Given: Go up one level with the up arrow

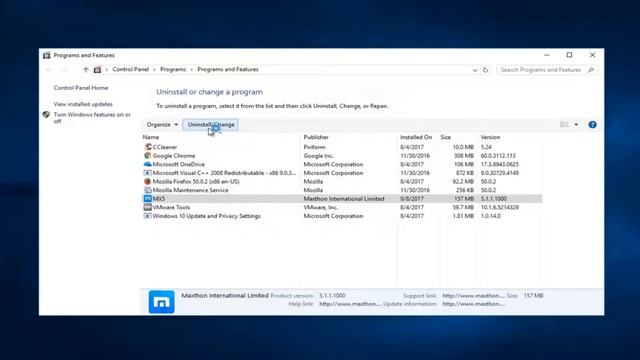Looking at the screenshot, I should click(x=86, y=70).
